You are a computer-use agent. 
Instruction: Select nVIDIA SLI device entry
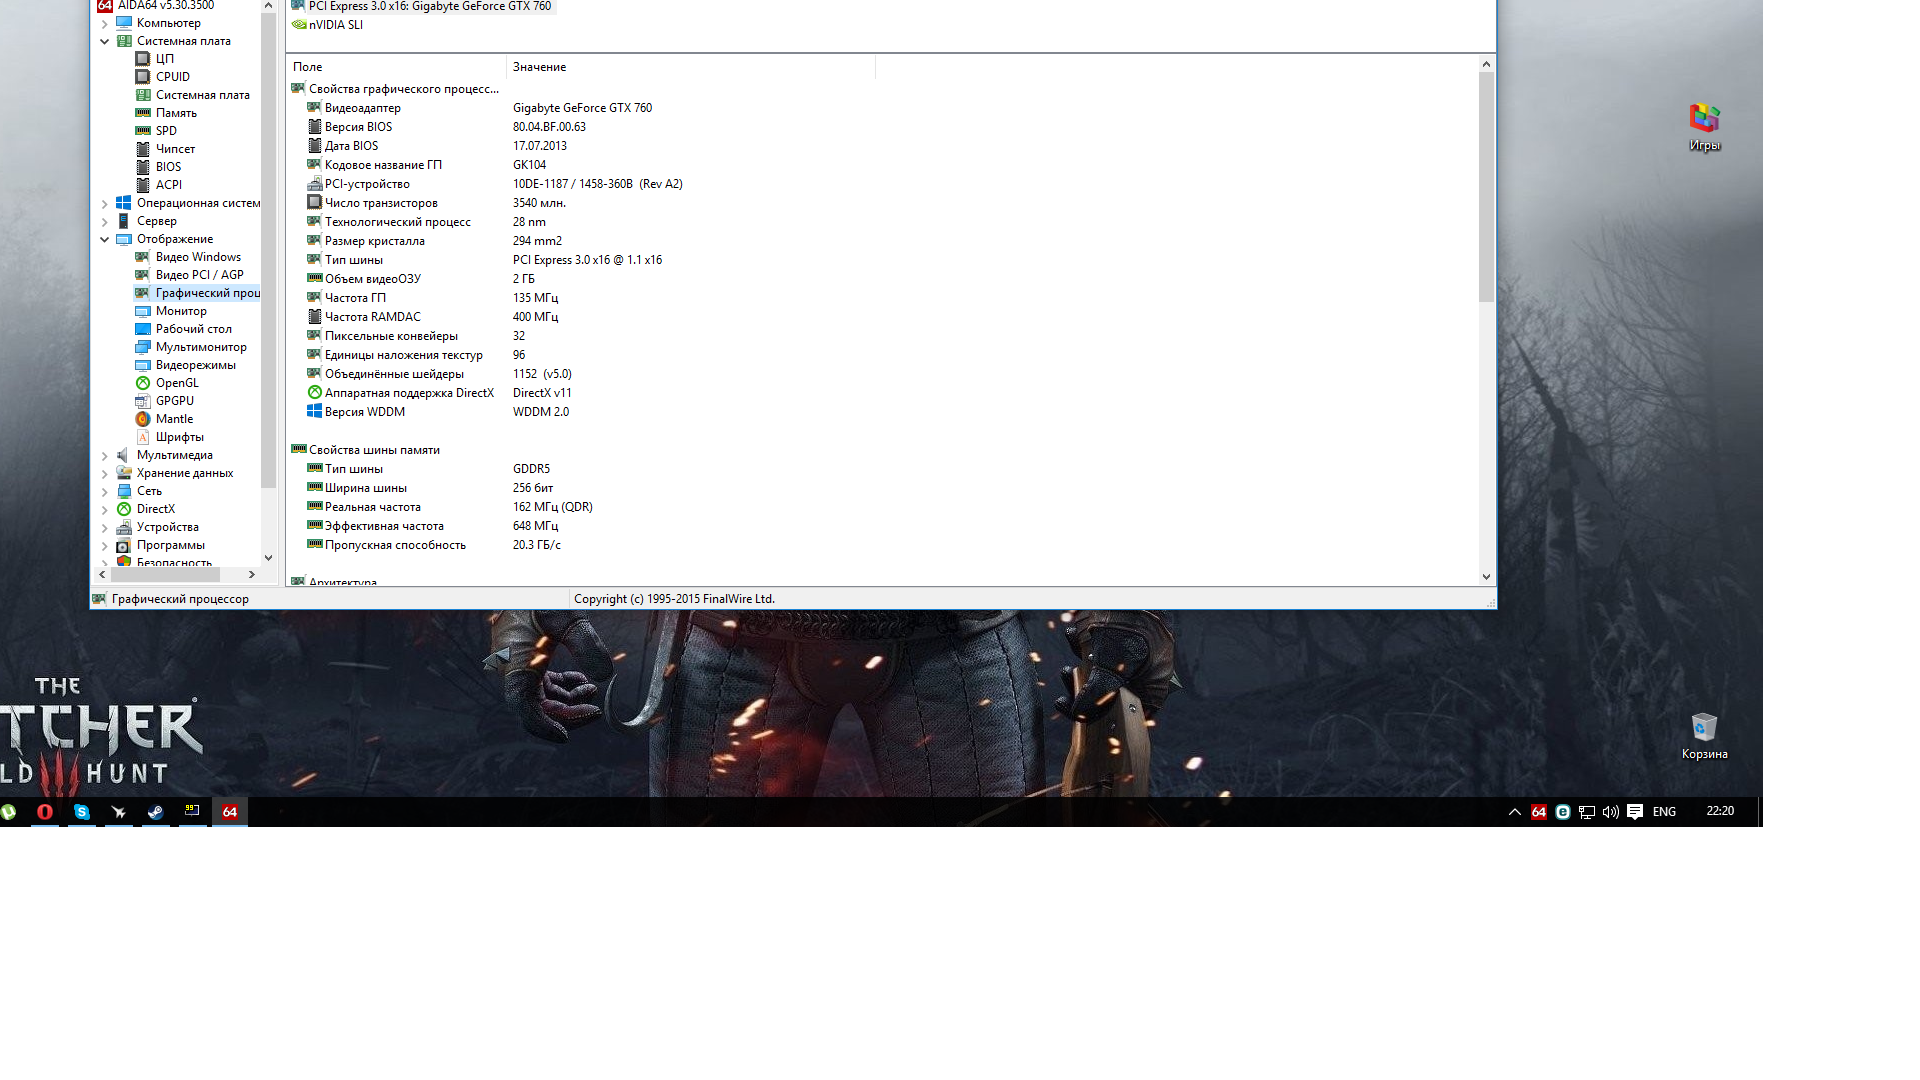335,25
